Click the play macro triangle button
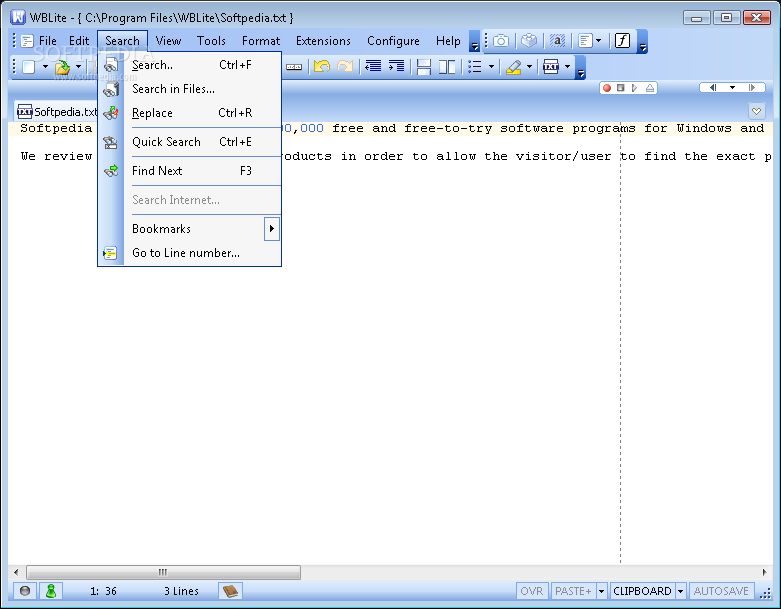The width and height of the screenshot is (781, 609). pyautogui.click(x=634, y=88)
